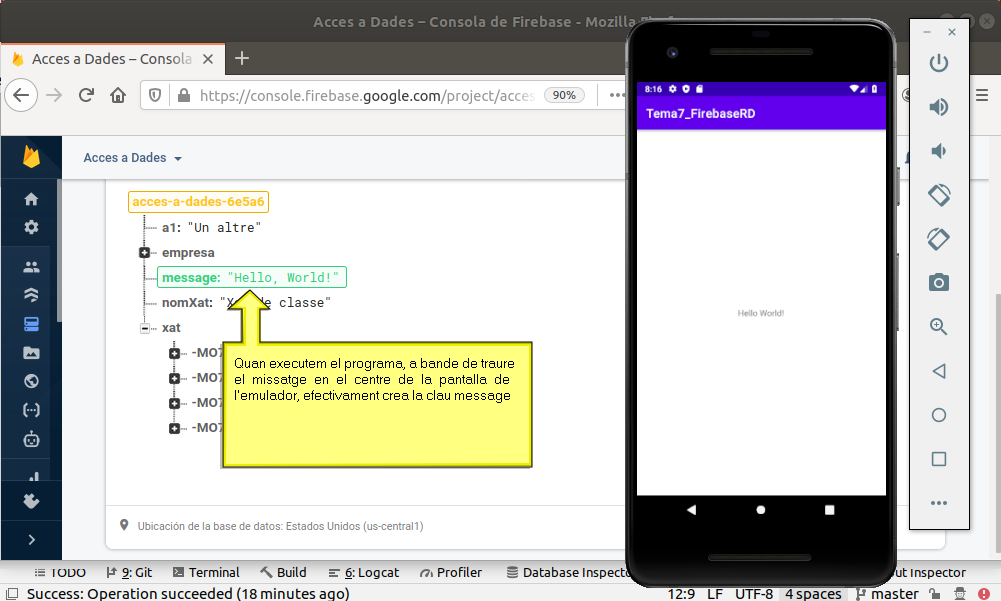This screenshot has height=601, width=1001.
Task: Open Machine Learning robot icon in sidebar
Action: pyautogui.click(x=31, y=439)
